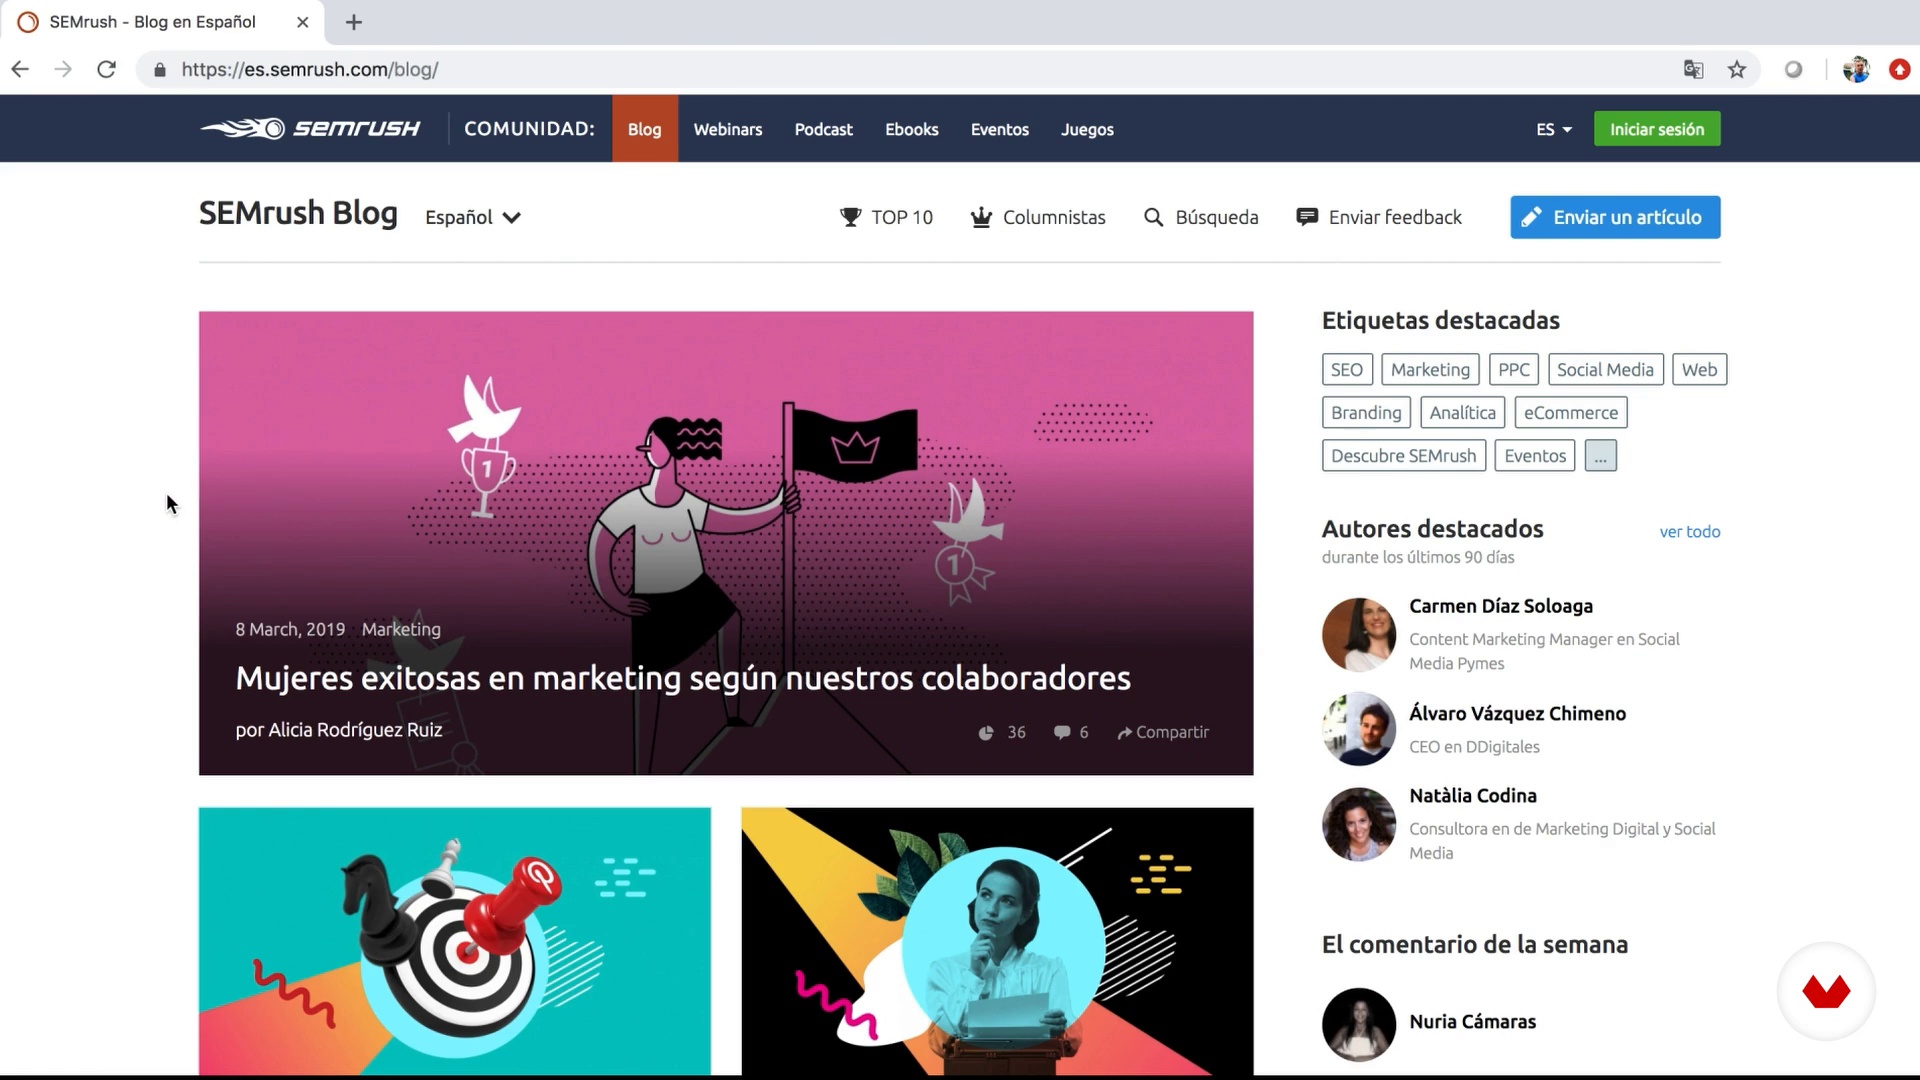Viewport: 1920px width, 1080px height.
Task: Close the SEMrush Blog en Español tab
Action: click(302, 22)
